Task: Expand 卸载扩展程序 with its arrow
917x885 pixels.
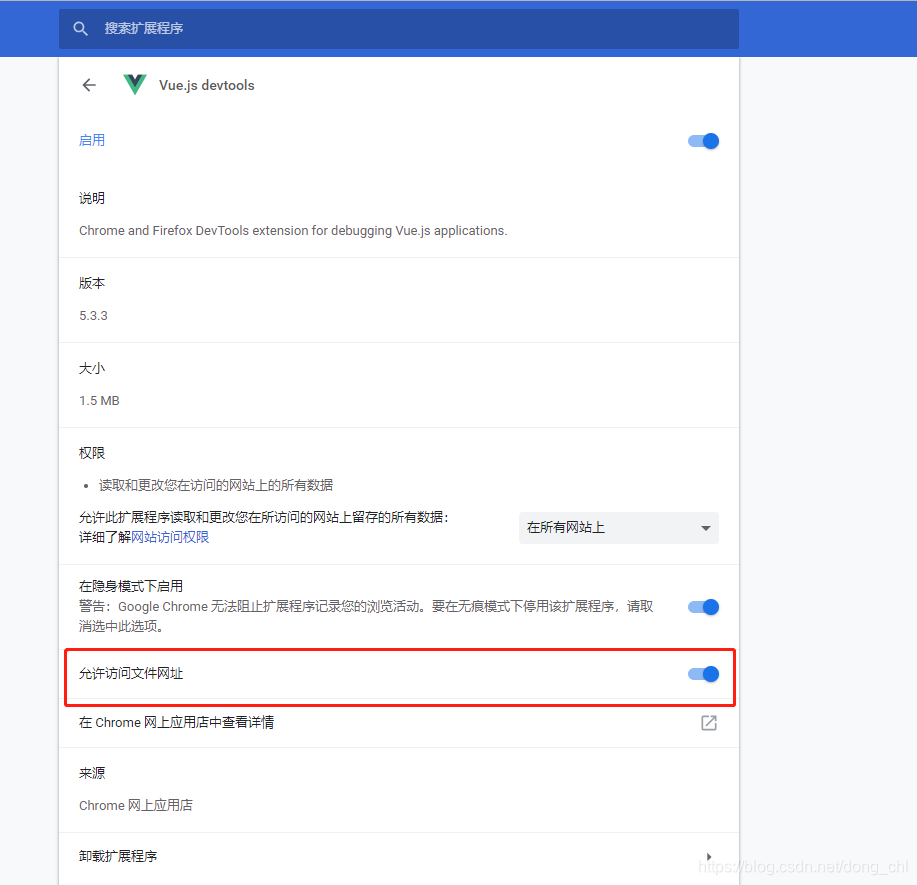Action: [709, 856]
